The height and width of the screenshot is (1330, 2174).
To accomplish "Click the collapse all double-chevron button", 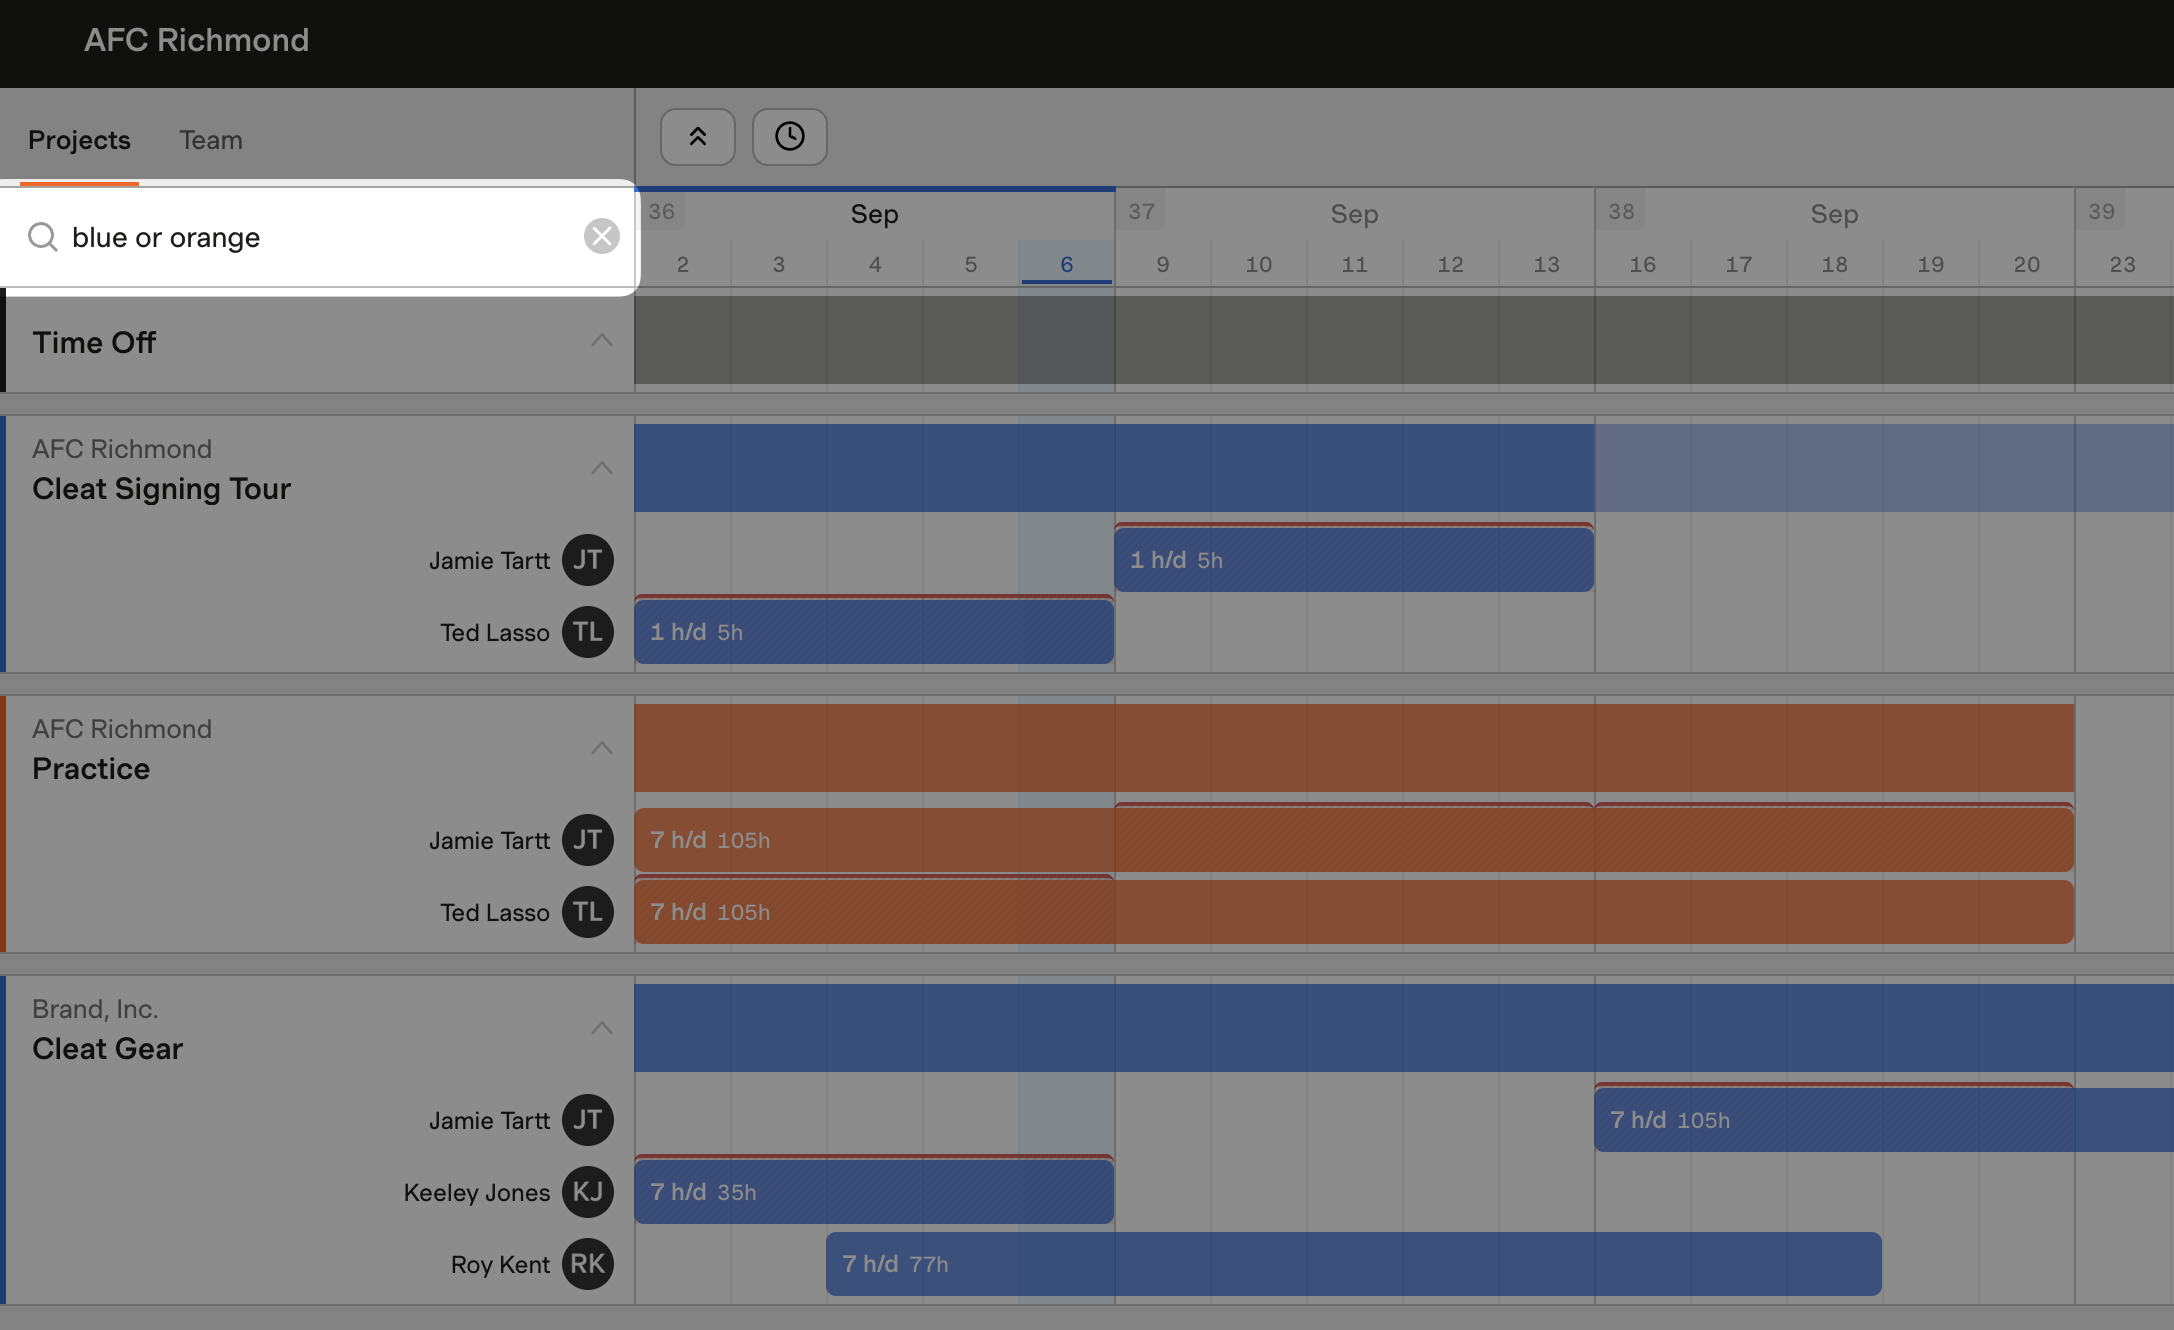I will [x=698, y=137].
